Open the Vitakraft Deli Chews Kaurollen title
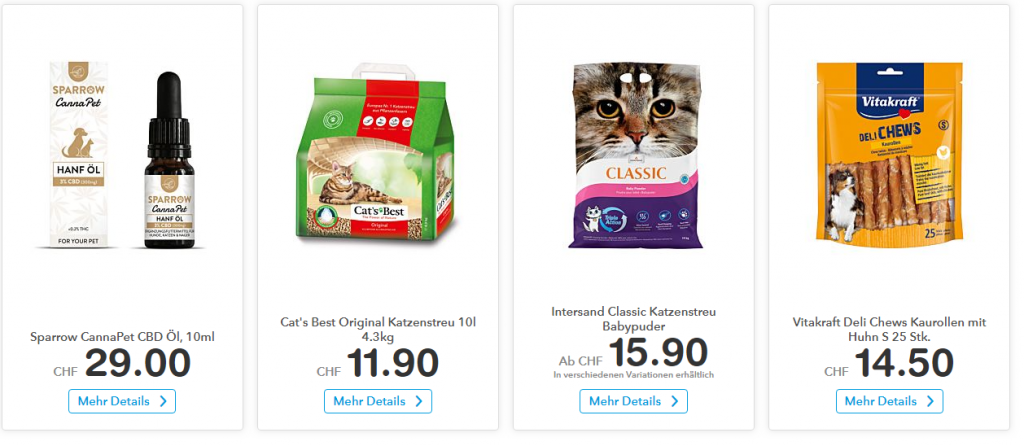The width and height of the screenshot is (1024, 446). click(x=889, y=329)
